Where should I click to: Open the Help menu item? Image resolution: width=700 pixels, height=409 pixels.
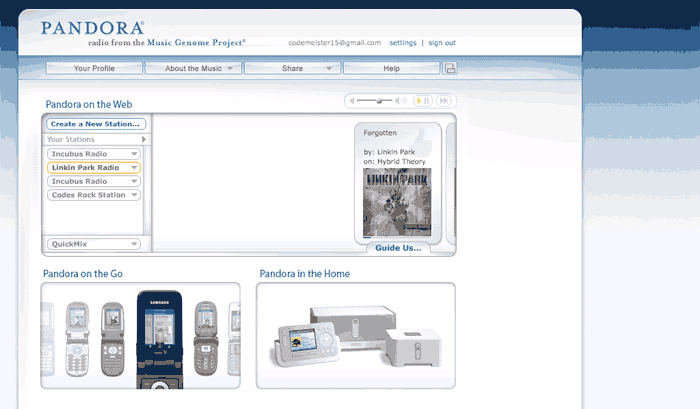coord(392,68)
